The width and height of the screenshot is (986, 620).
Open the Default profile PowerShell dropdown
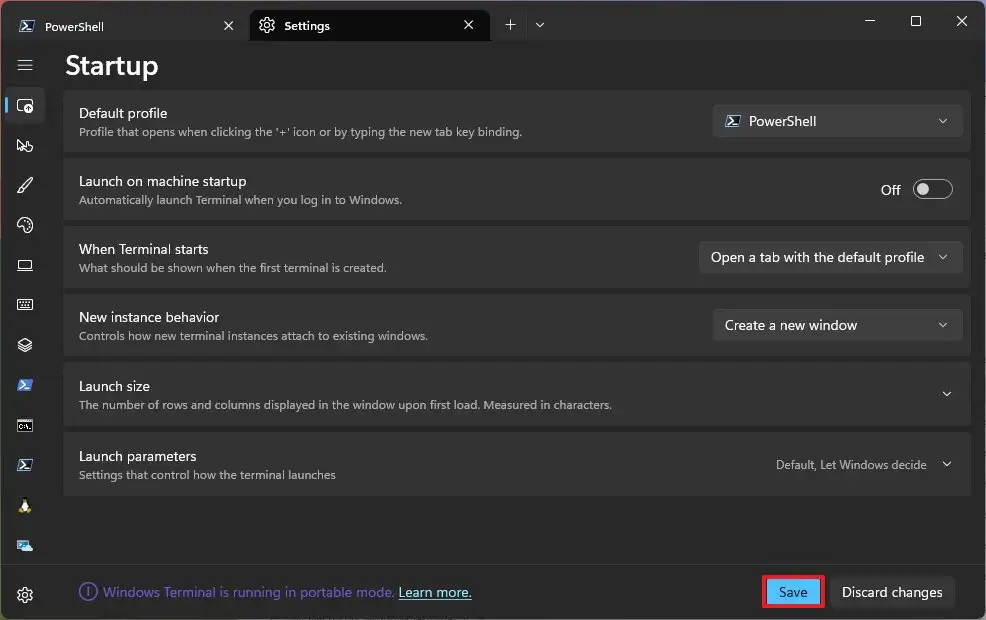click(837, 121)
